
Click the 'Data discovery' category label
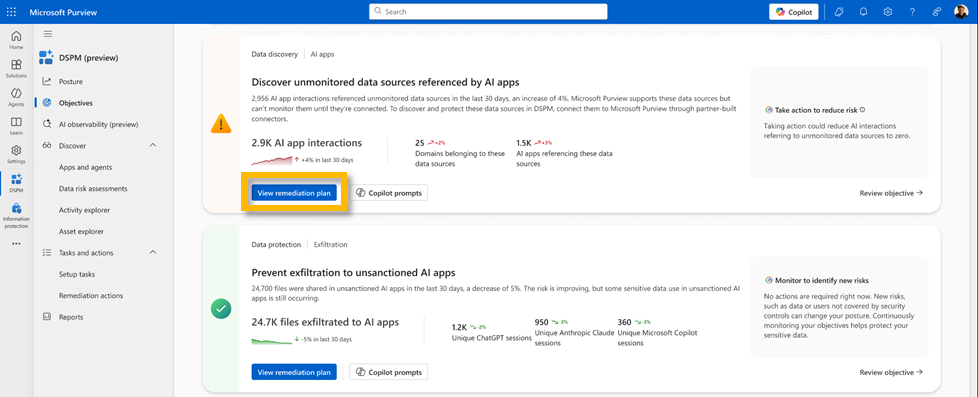274,54
